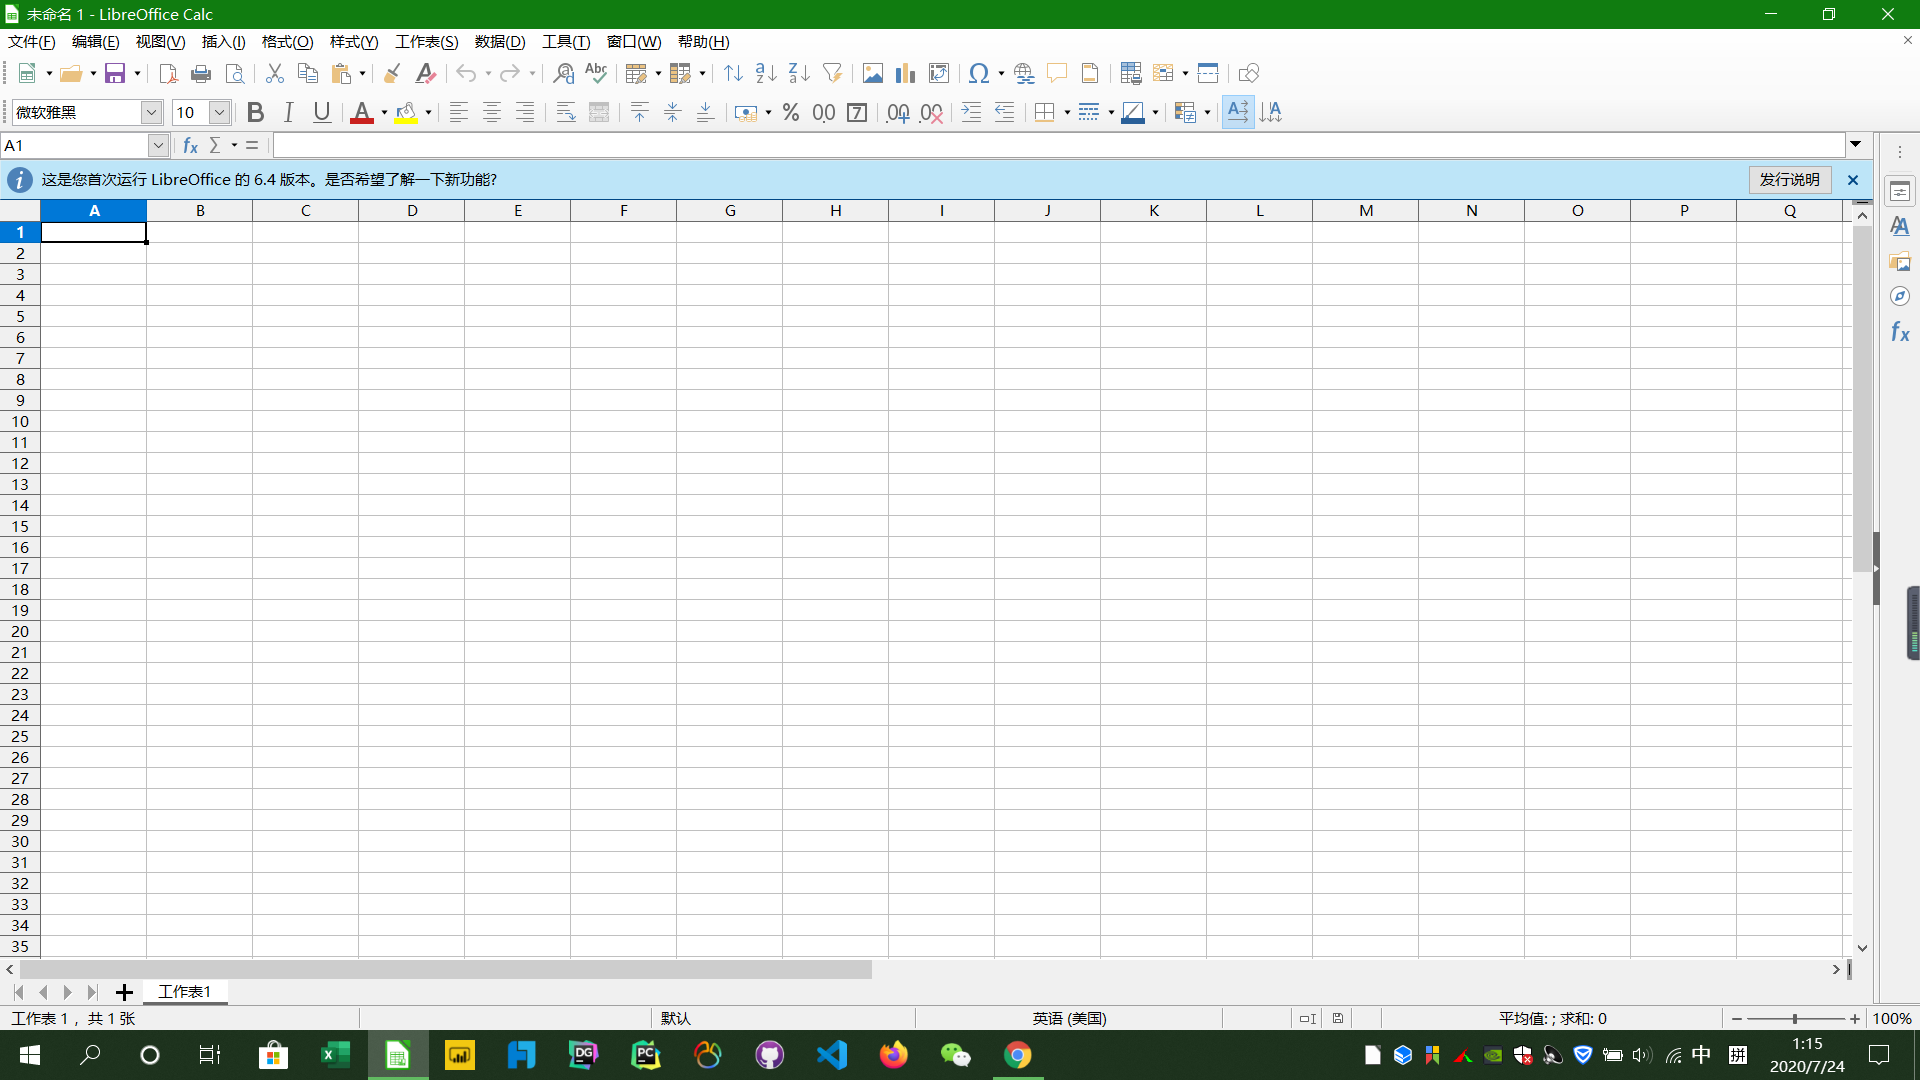The width and height of the screenshot is (1920, 1080).
Task: Click the Insert Chart toolbar icon
Action: tap(905, 73)
